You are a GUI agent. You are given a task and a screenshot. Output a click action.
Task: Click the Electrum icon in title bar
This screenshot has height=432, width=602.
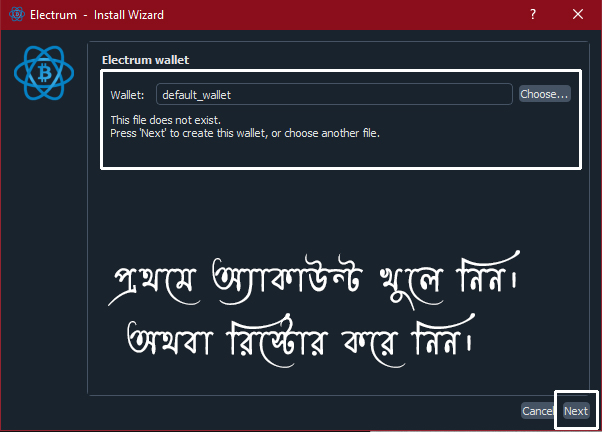tap(17, 15)
